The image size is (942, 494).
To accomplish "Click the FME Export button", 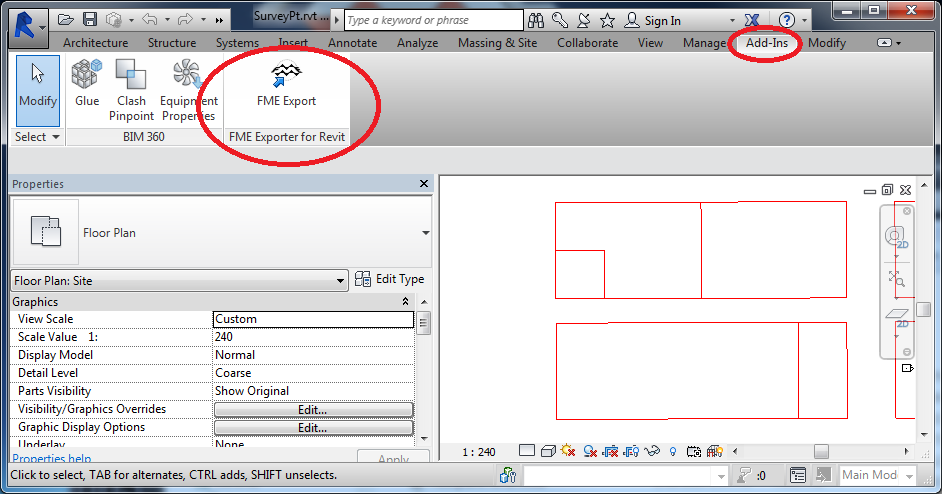I will coord(287,84).
